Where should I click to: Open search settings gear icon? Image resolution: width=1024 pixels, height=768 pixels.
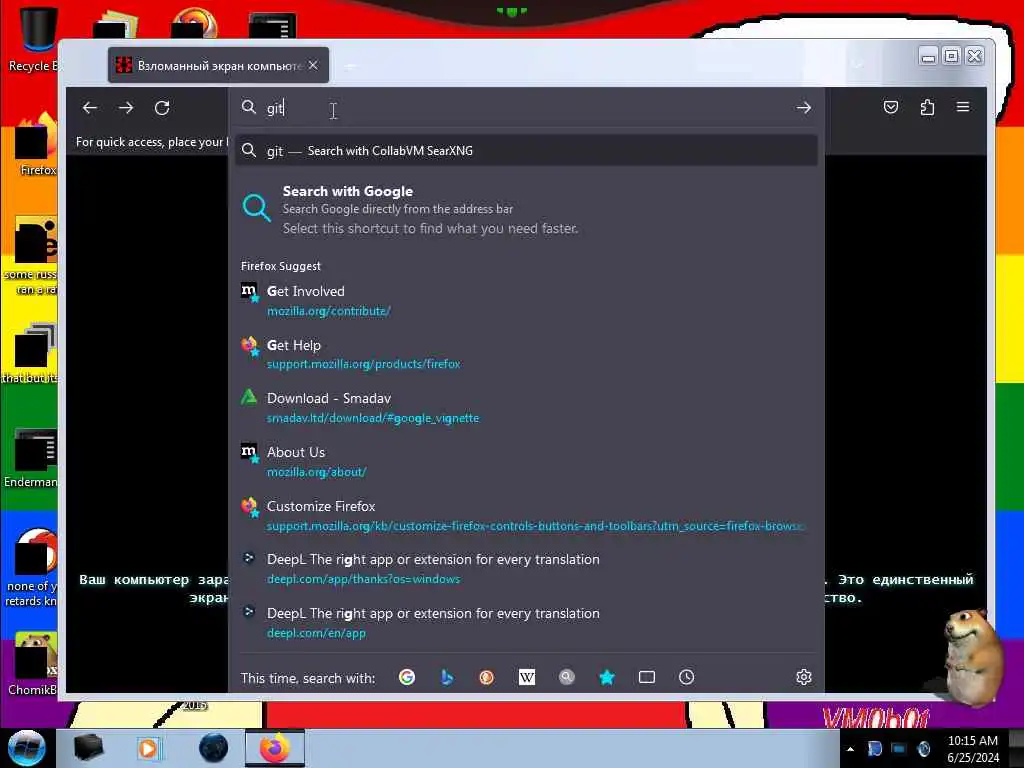804,677
